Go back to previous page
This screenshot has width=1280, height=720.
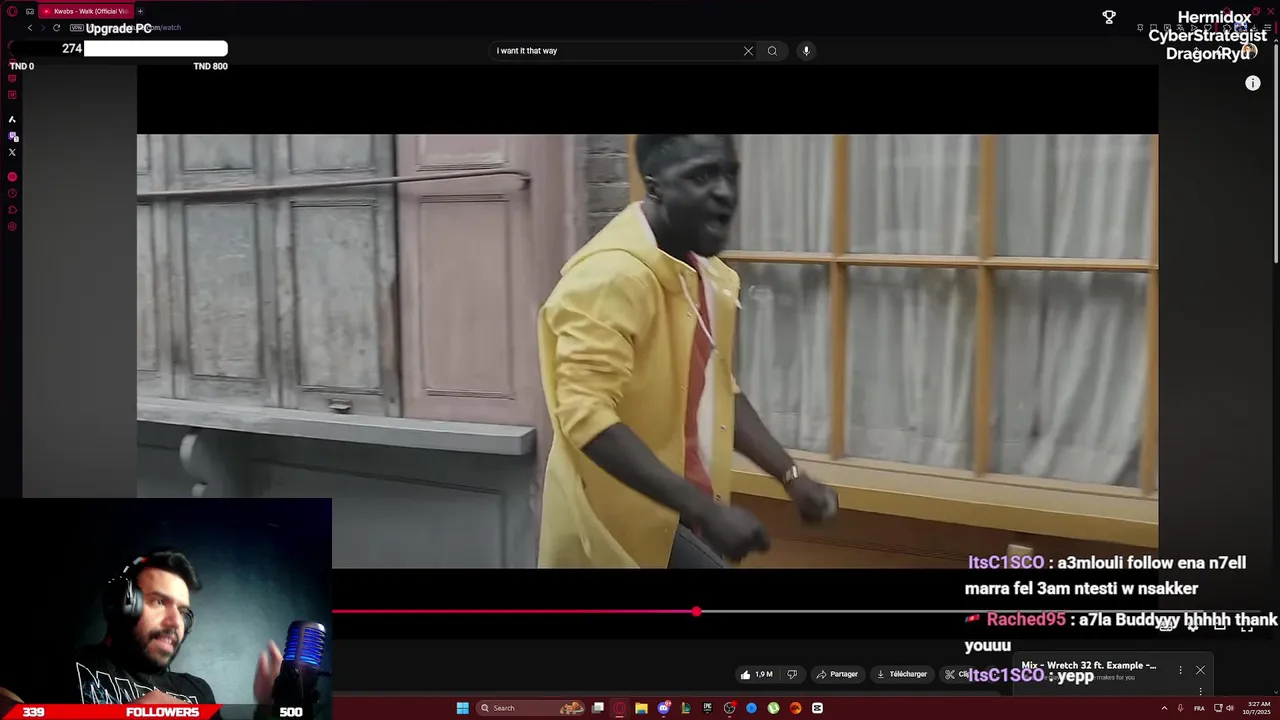(30, 28)
